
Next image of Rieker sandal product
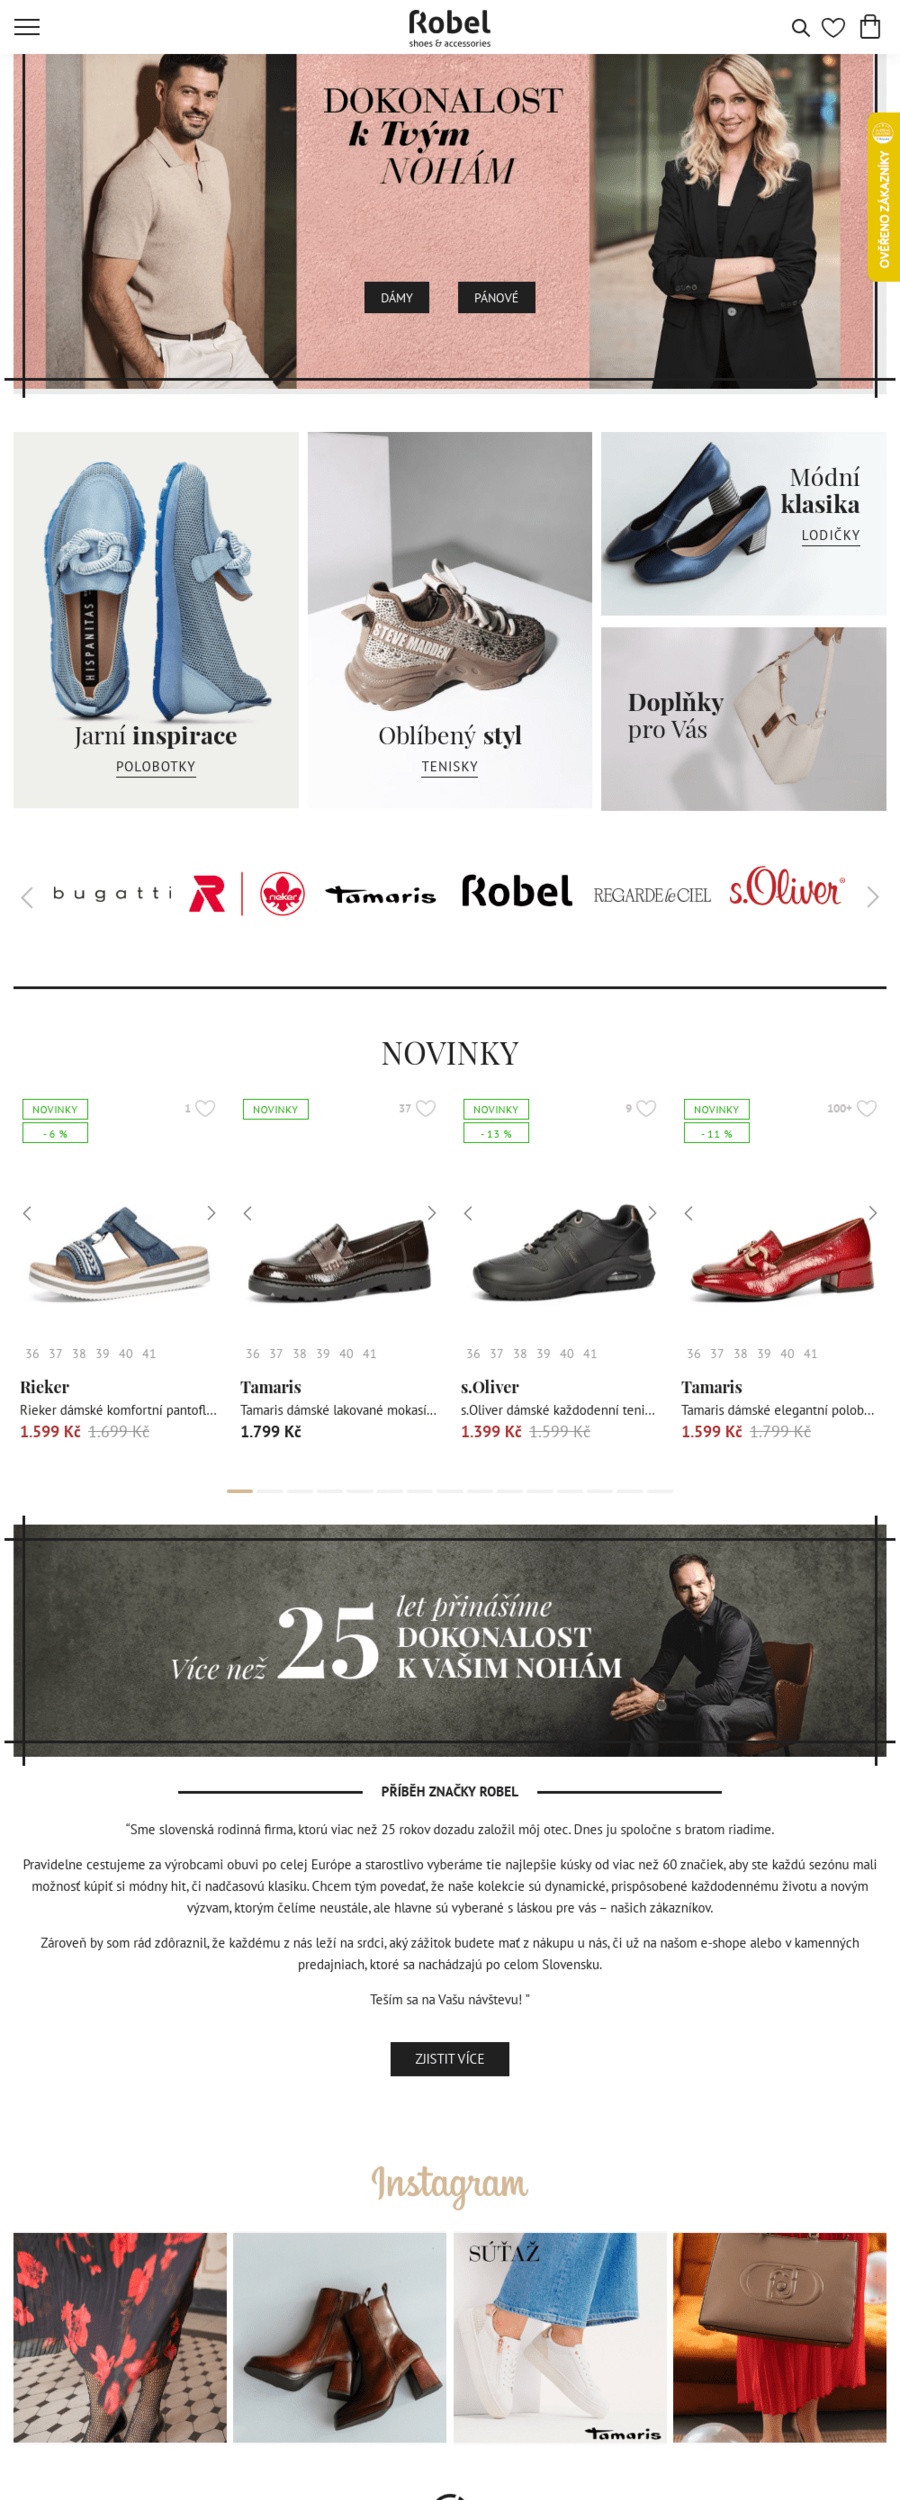click(x=211, y=1213)
